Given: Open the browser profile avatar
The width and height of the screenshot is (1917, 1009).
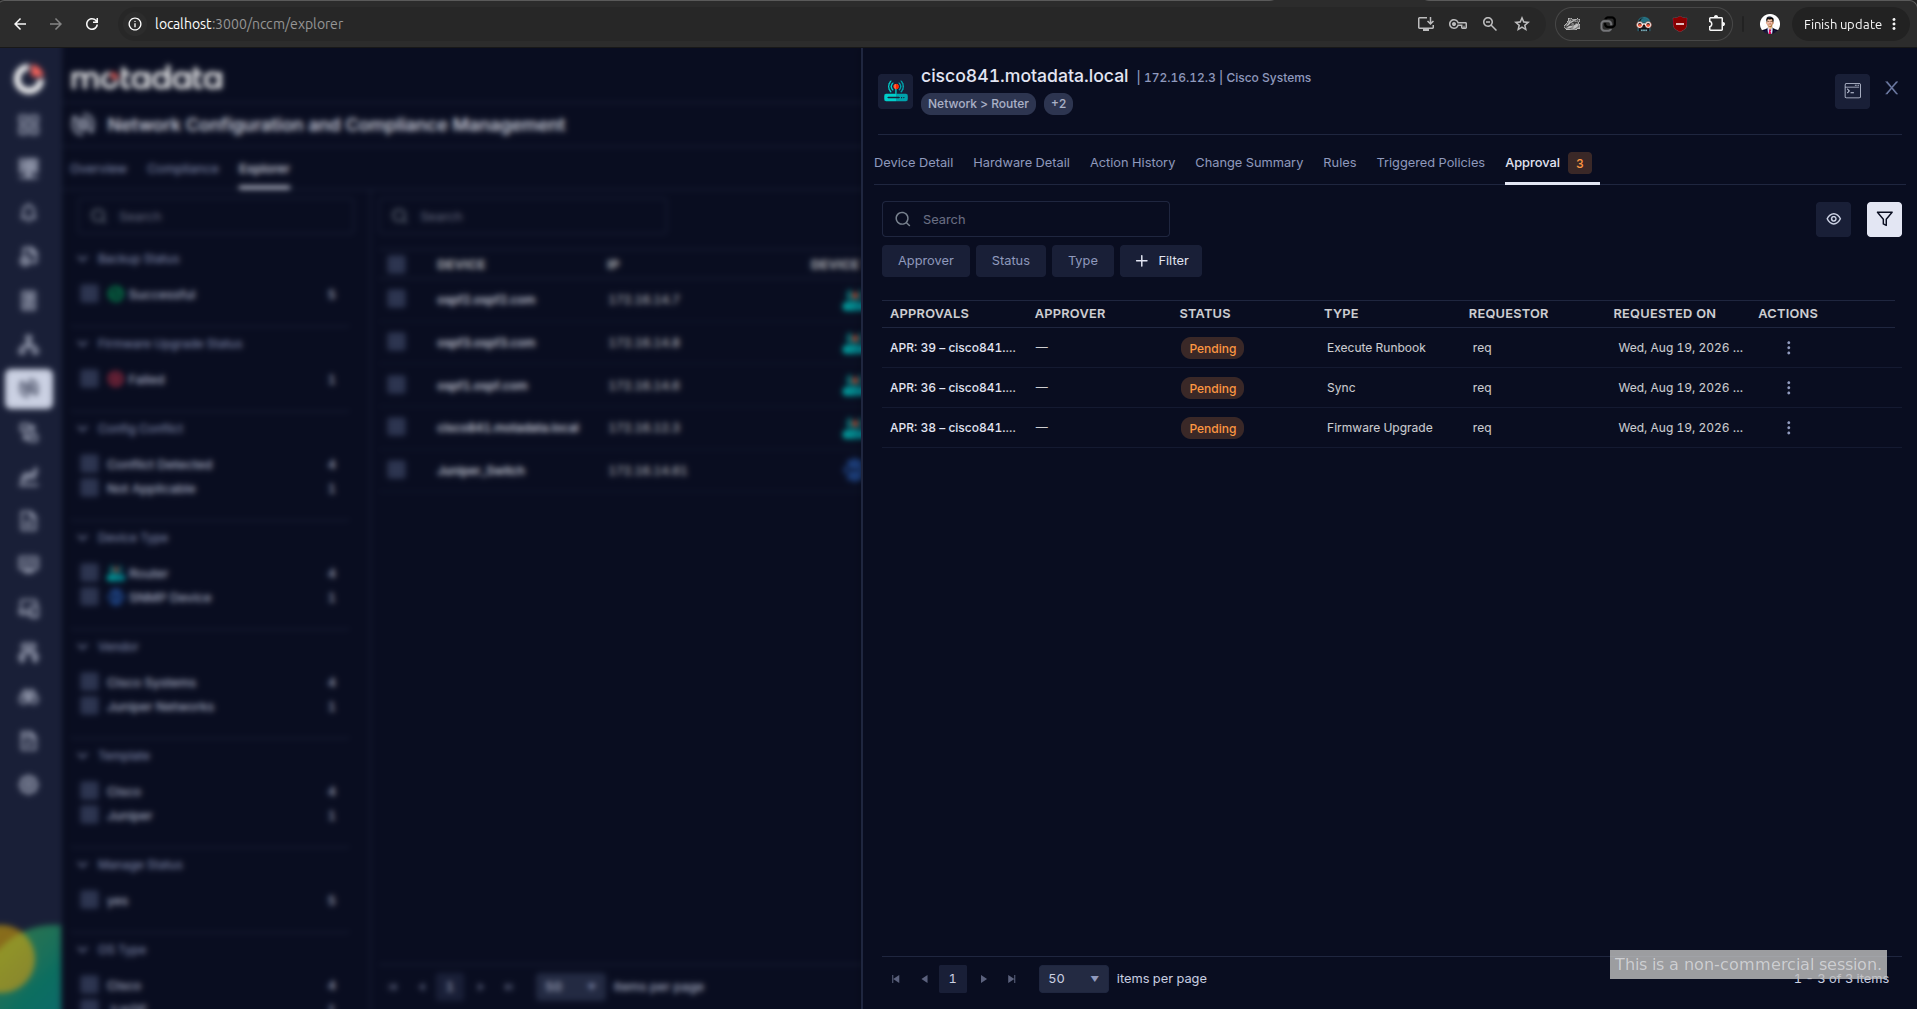Looking at the screenshot, I should [1770, 24].
